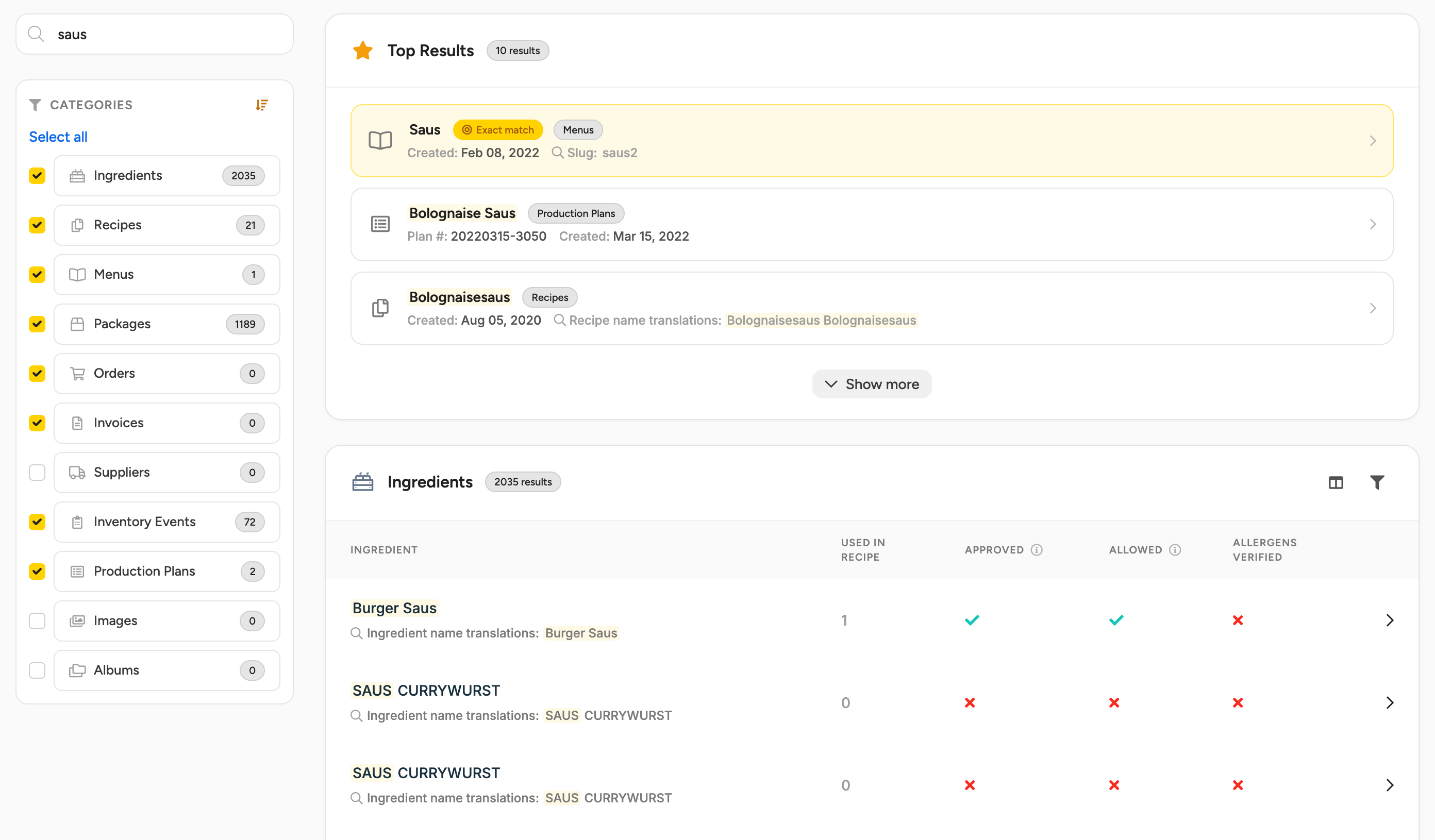Open the Bolognaise Saus result title

click(462, 213)
